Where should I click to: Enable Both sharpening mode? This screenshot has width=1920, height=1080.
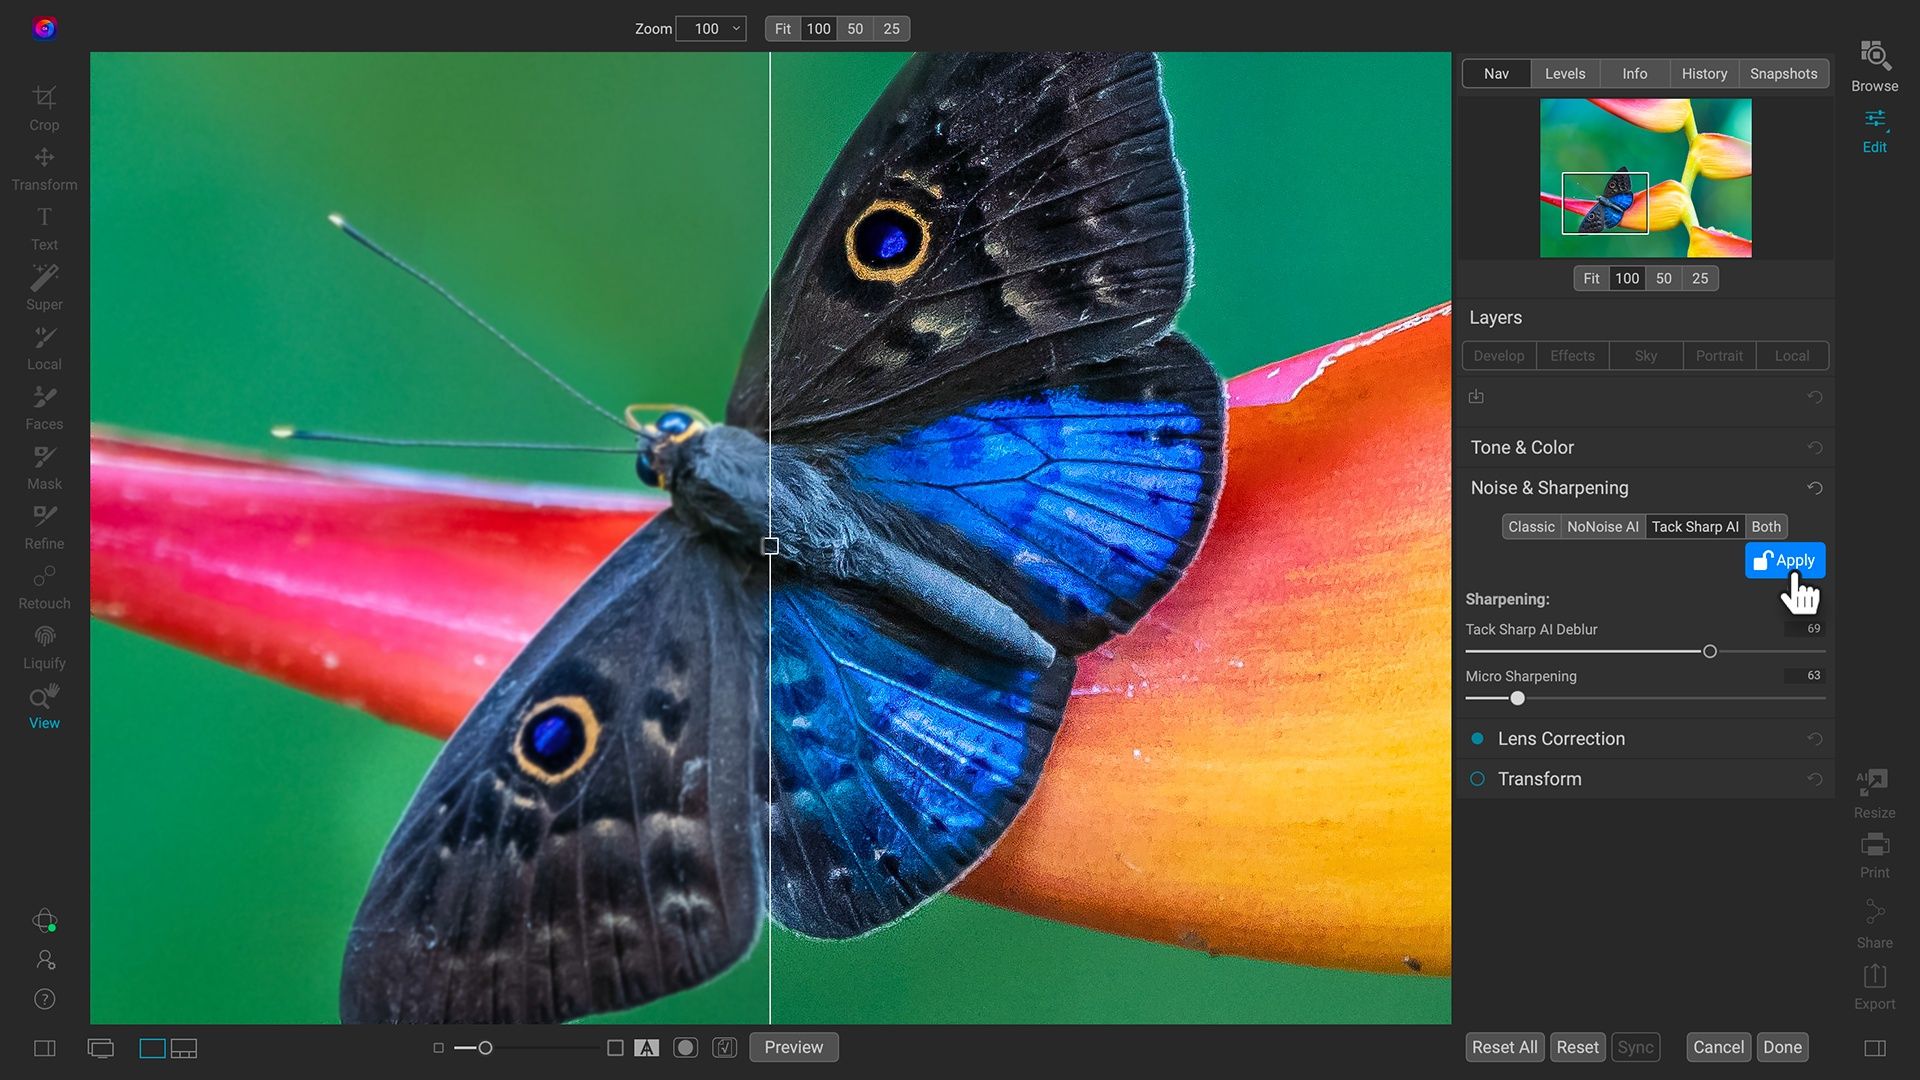pos(1766,526)
